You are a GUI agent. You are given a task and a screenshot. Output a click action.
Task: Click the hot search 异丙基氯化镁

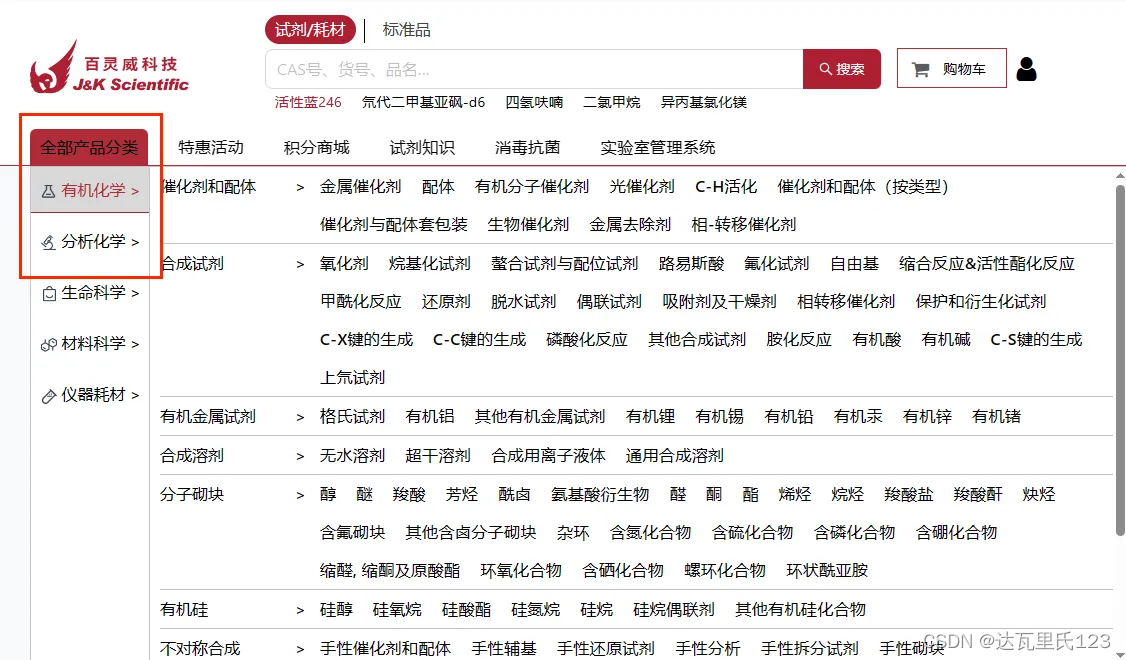coord(704,102)
